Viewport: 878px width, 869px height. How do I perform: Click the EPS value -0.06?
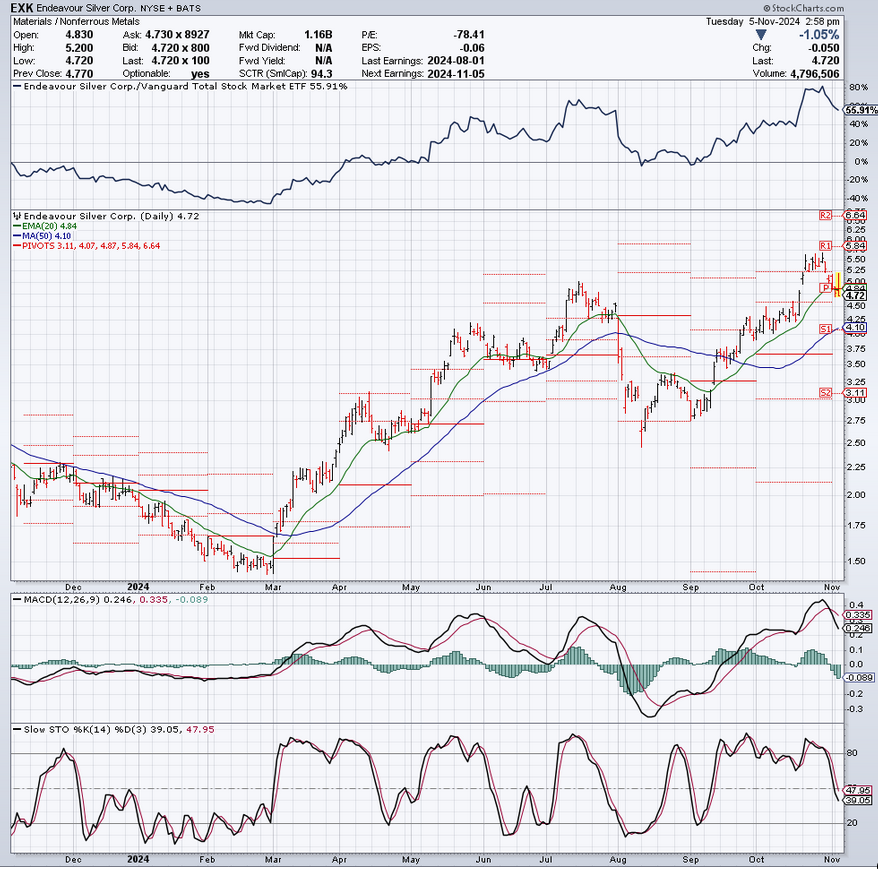[473, 48]
